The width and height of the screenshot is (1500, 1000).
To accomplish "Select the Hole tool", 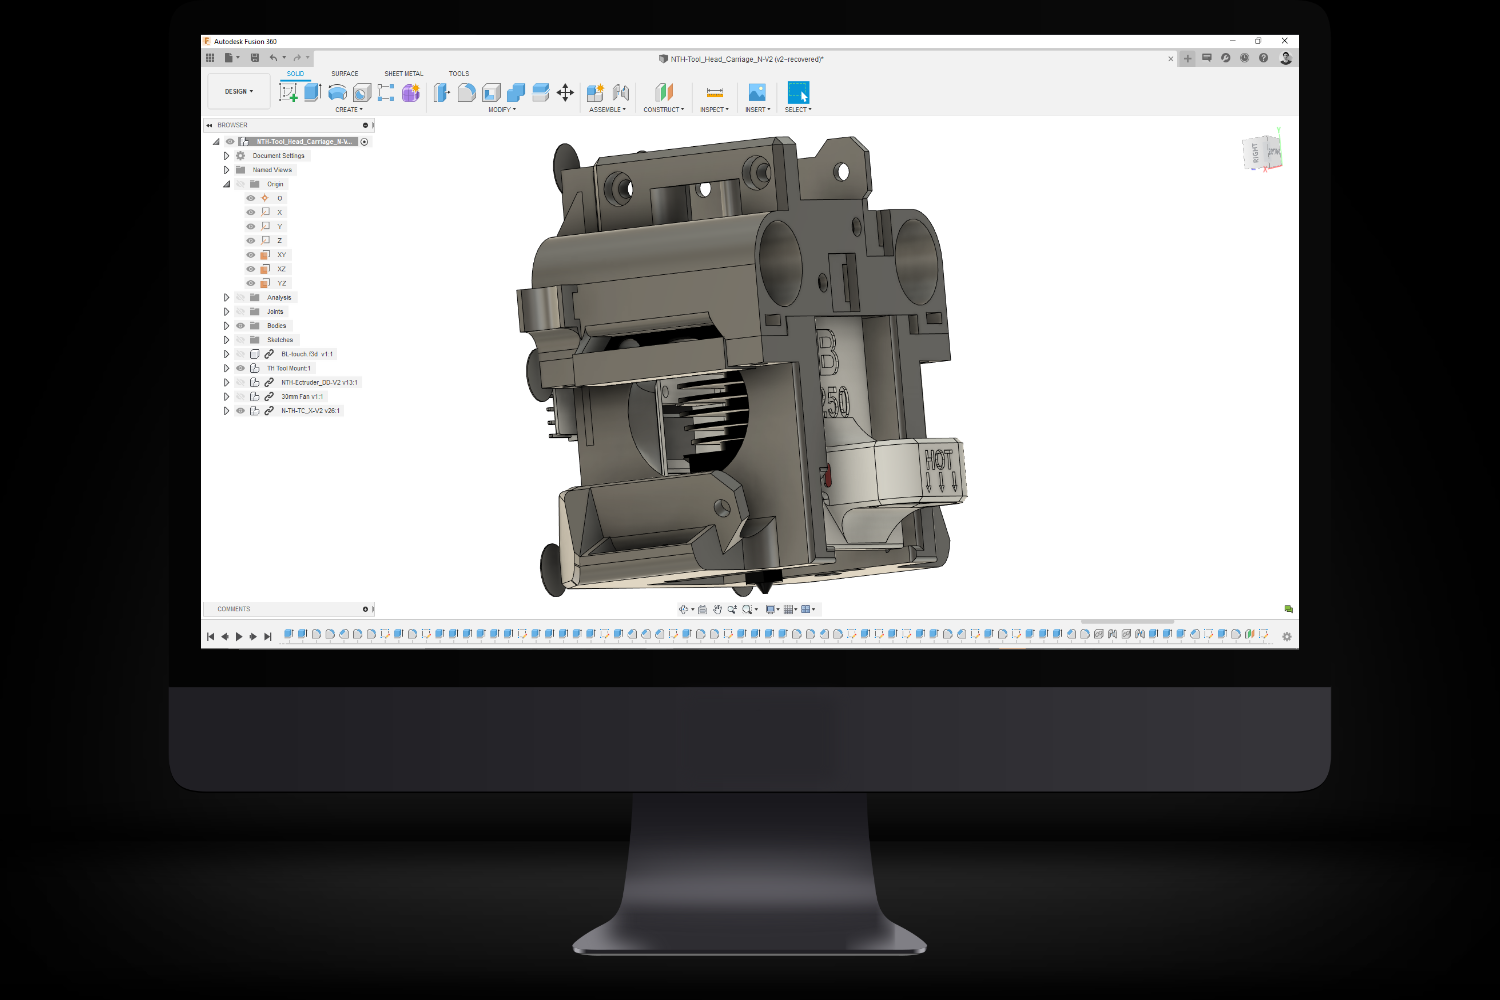I will [362, 92].
